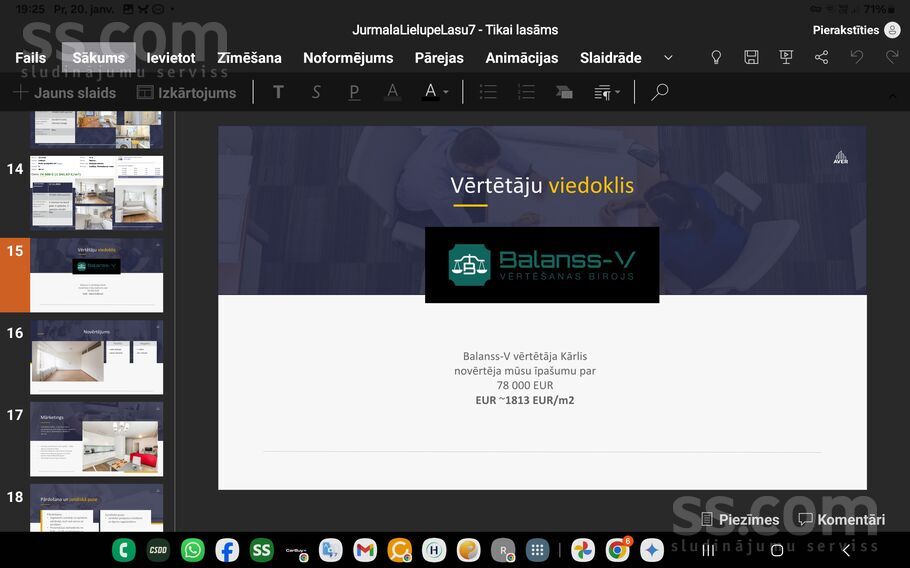
Task: Open WhatsApp from the taskbar
Action: tap(192, 550)
